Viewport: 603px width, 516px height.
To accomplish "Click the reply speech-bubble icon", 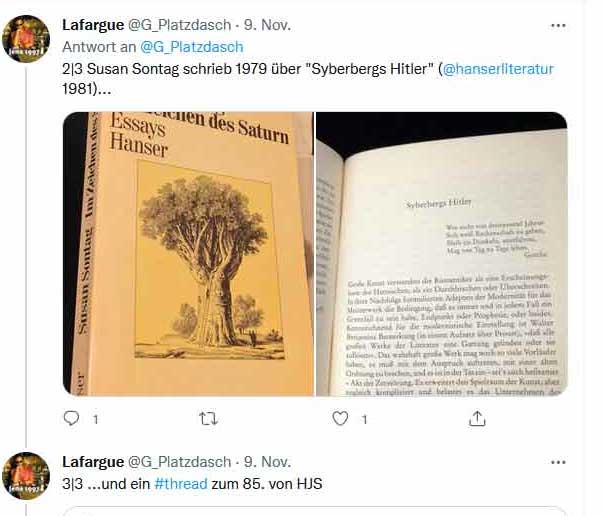I will (x=71, y=418).
